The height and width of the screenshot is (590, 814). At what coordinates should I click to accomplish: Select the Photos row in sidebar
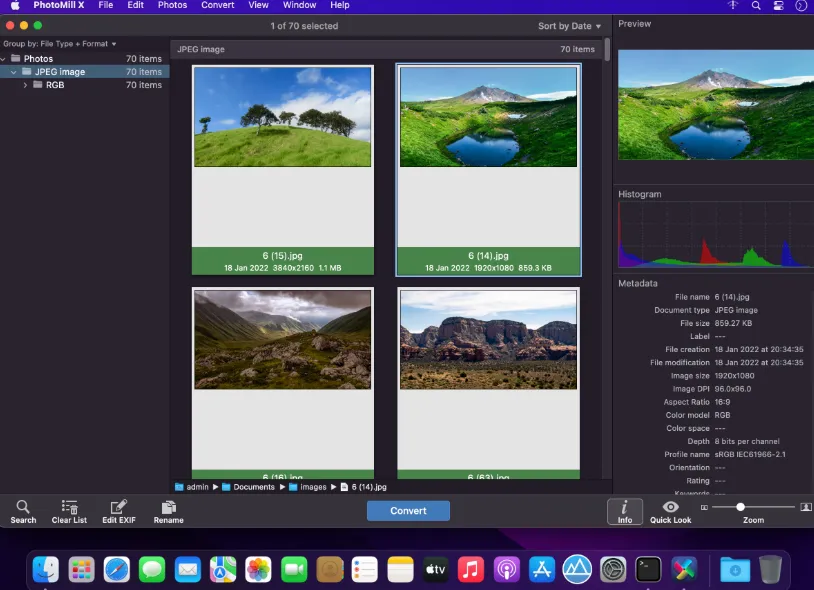coord(84,59)
